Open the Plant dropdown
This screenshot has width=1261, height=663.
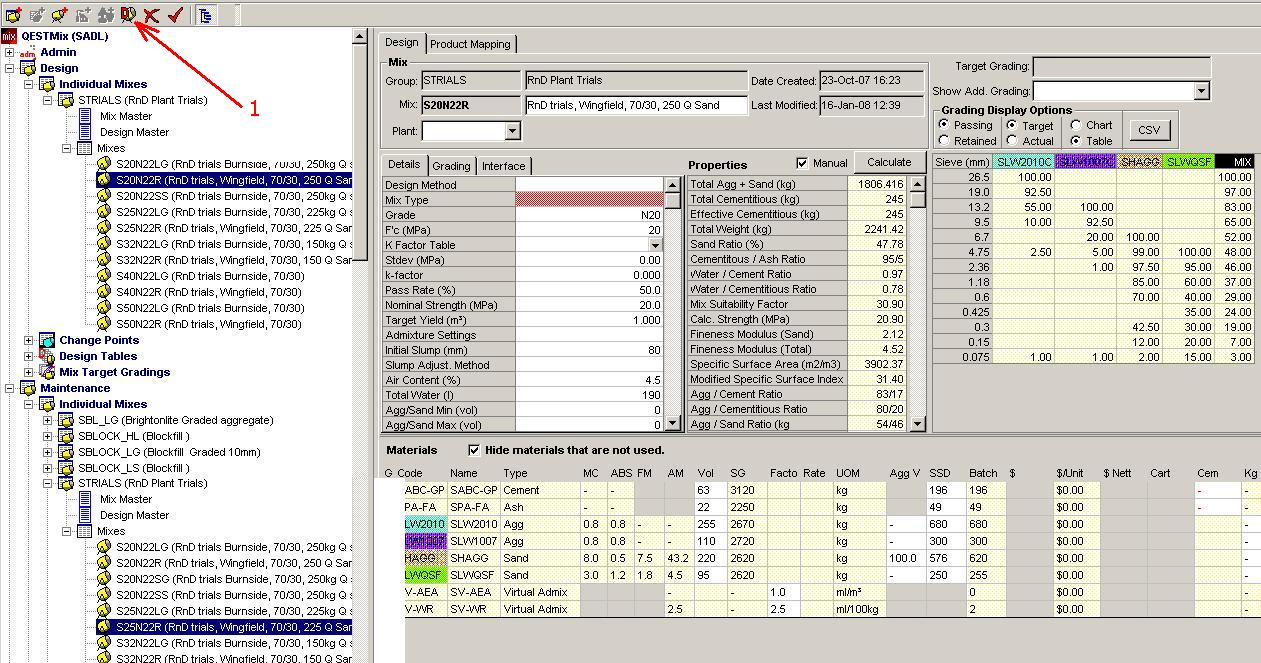click(512, 131)
